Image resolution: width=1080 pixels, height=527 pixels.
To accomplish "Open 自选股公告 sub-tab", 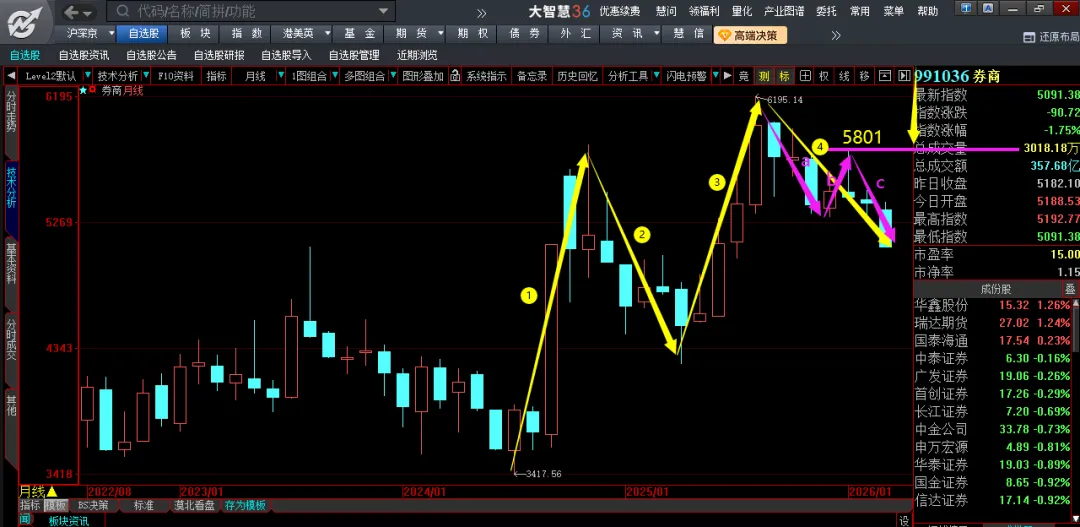I will 152,56.
